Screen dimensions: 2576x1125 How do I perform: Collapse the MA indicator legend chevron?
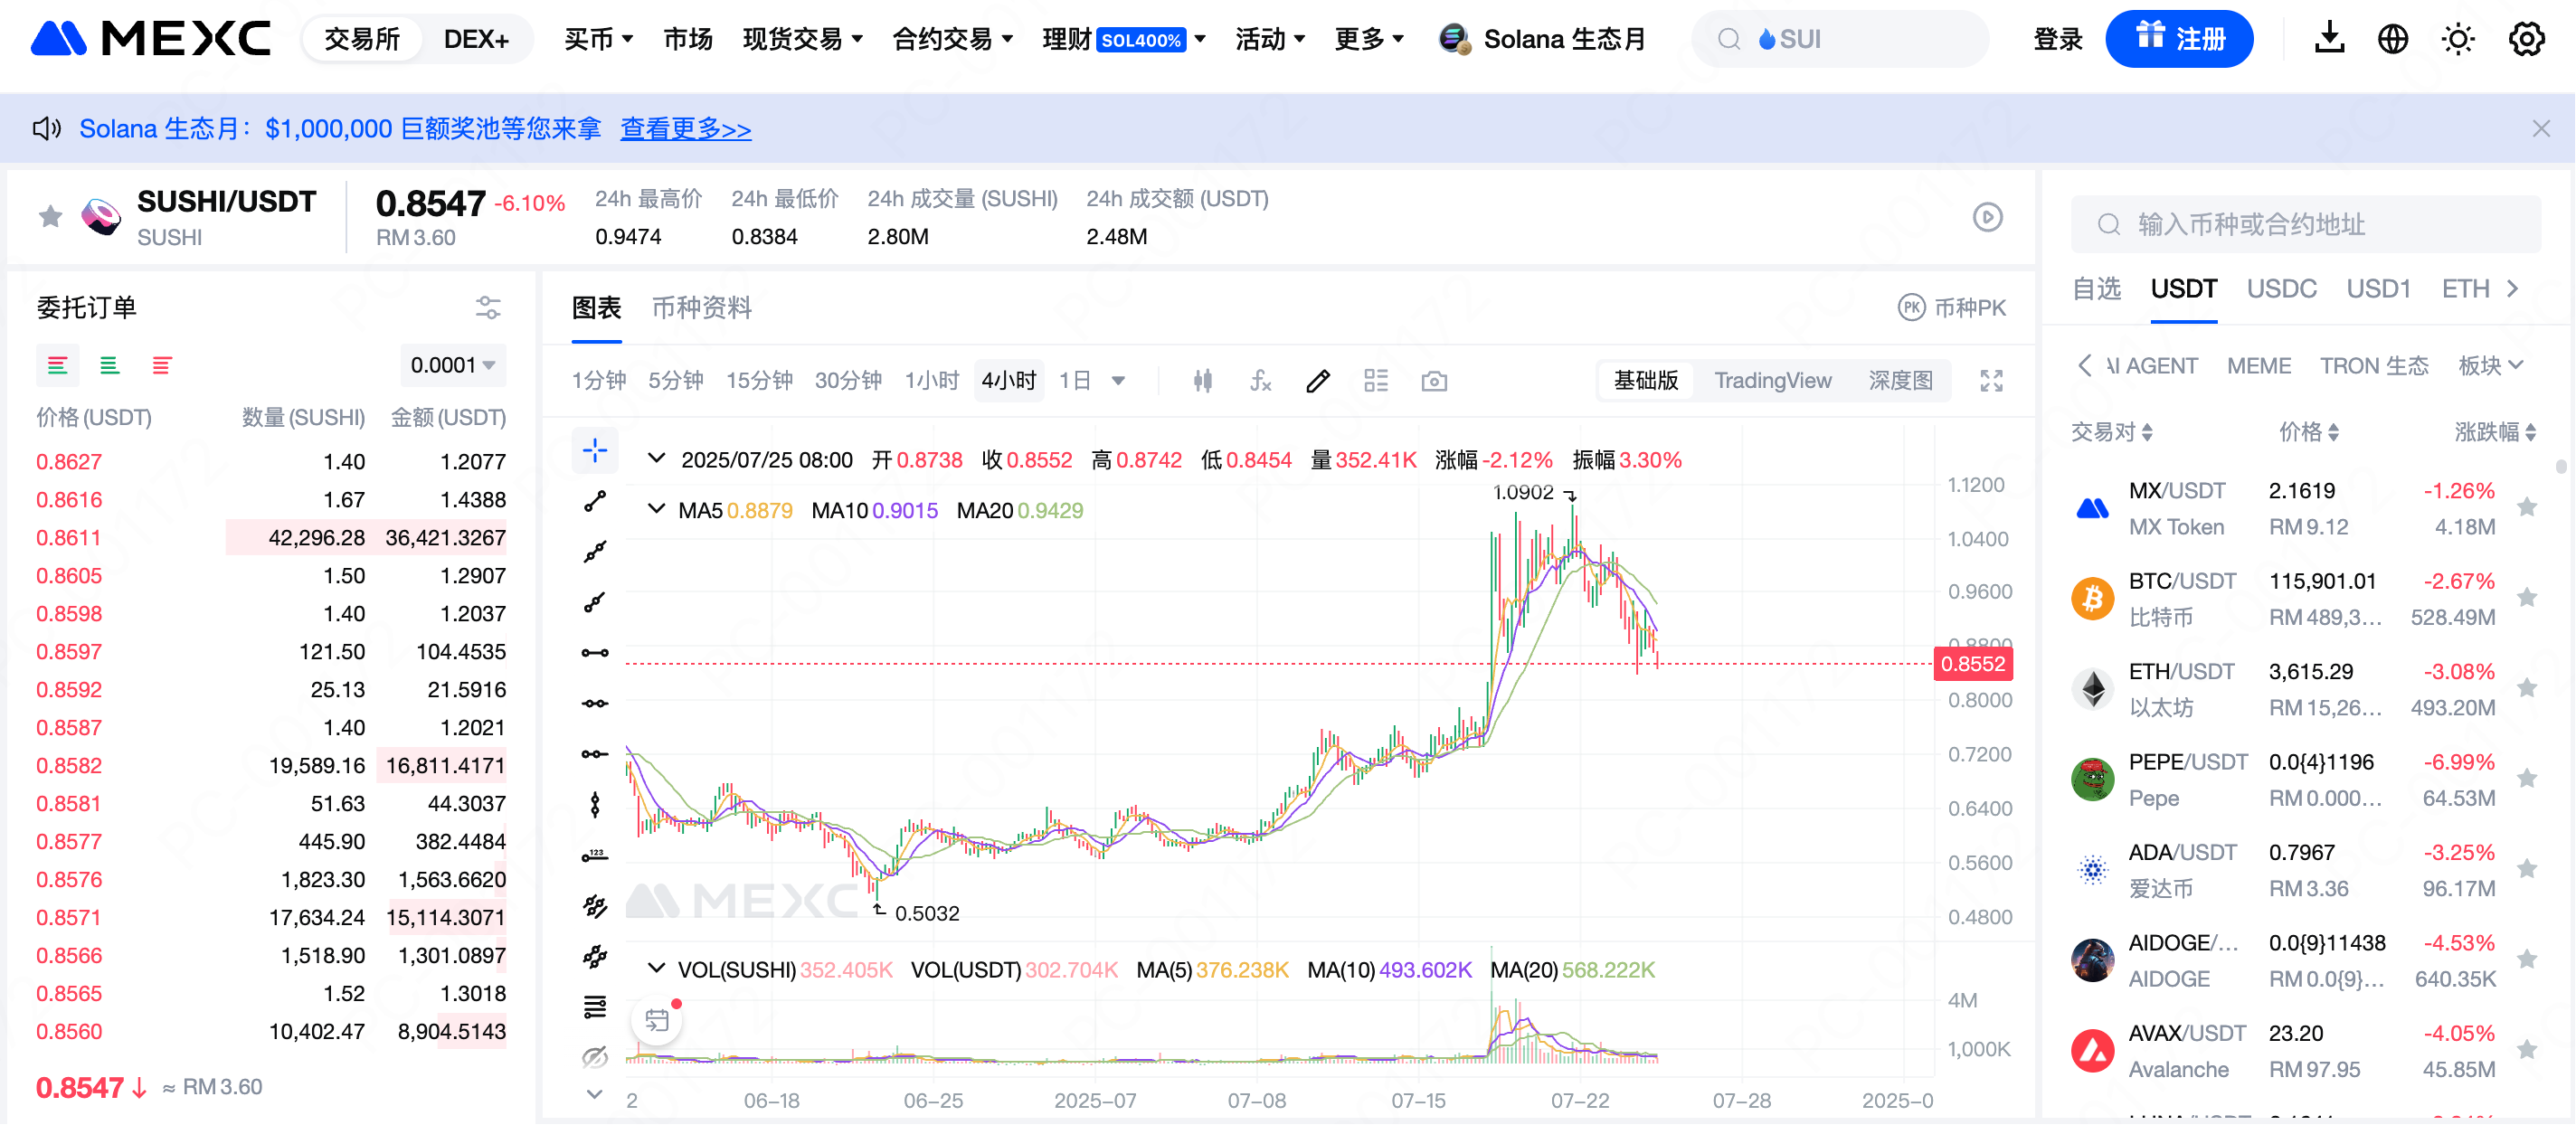656,510
